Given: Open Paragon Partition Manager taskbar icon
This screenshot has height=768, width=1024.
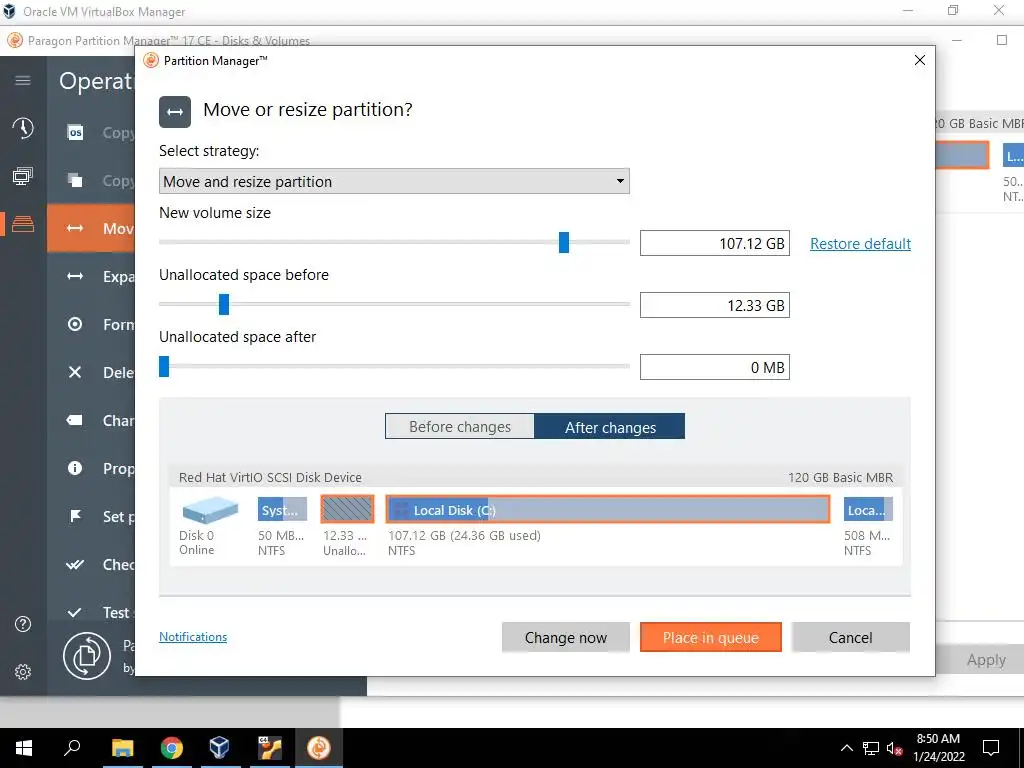Looking at the screenshot, I should click(319, 748).
